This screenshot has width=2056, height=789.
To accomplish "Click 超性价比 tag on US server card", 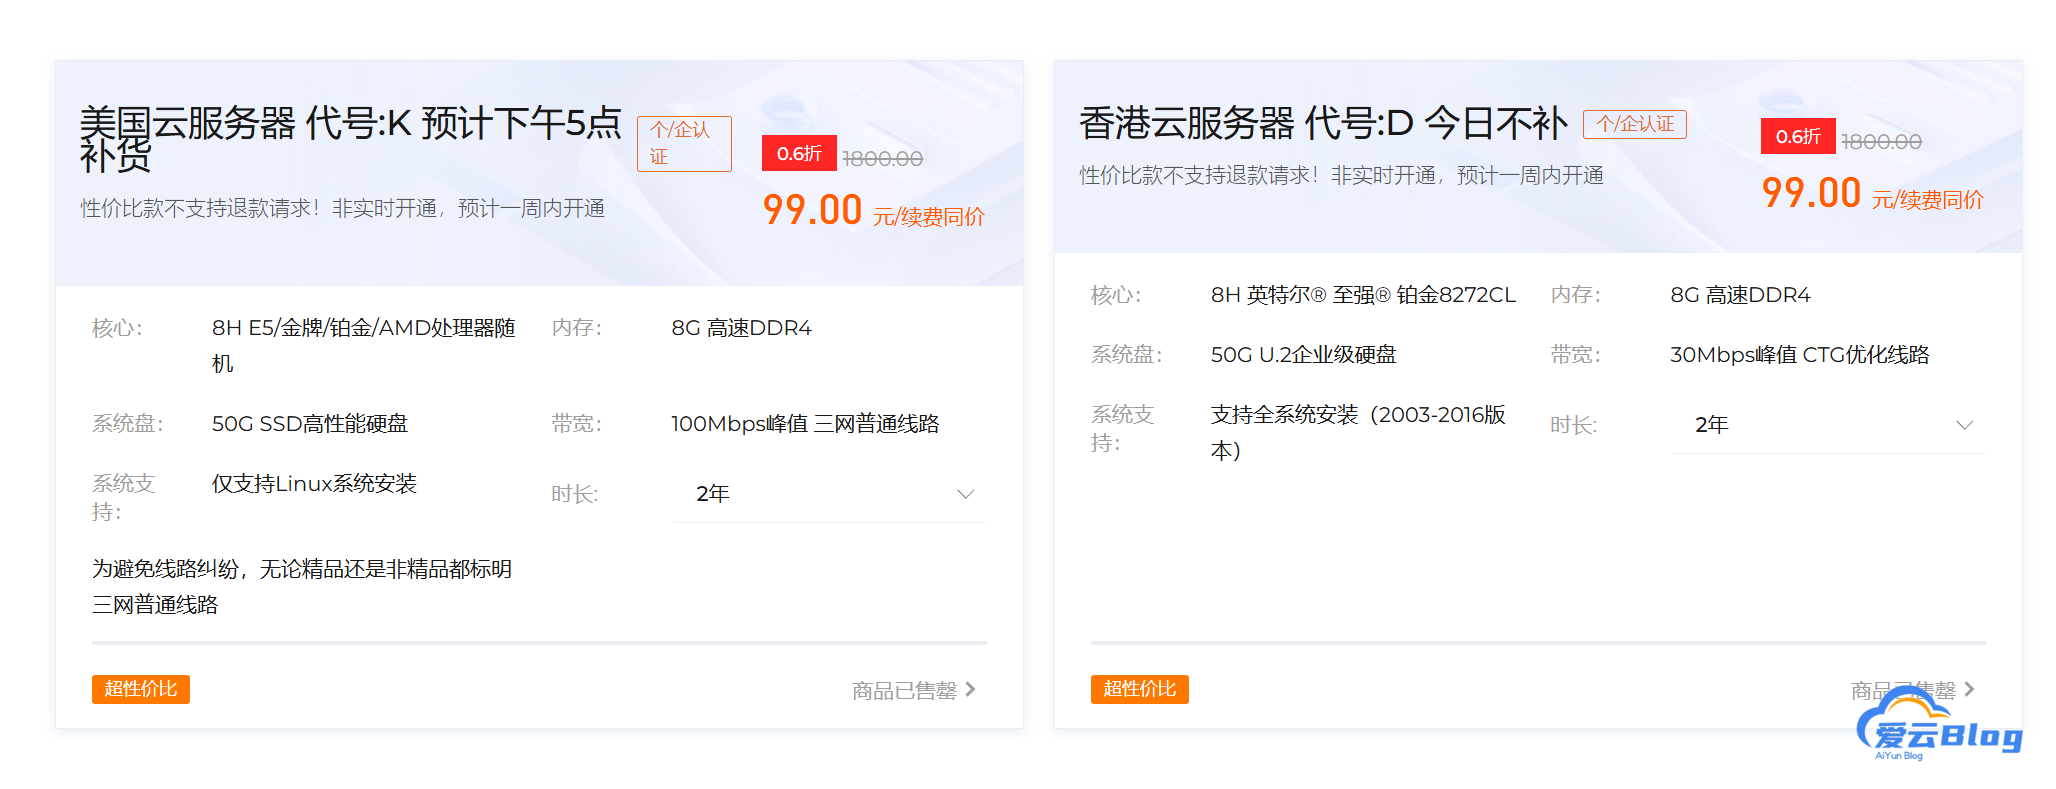I will [141, 689].
